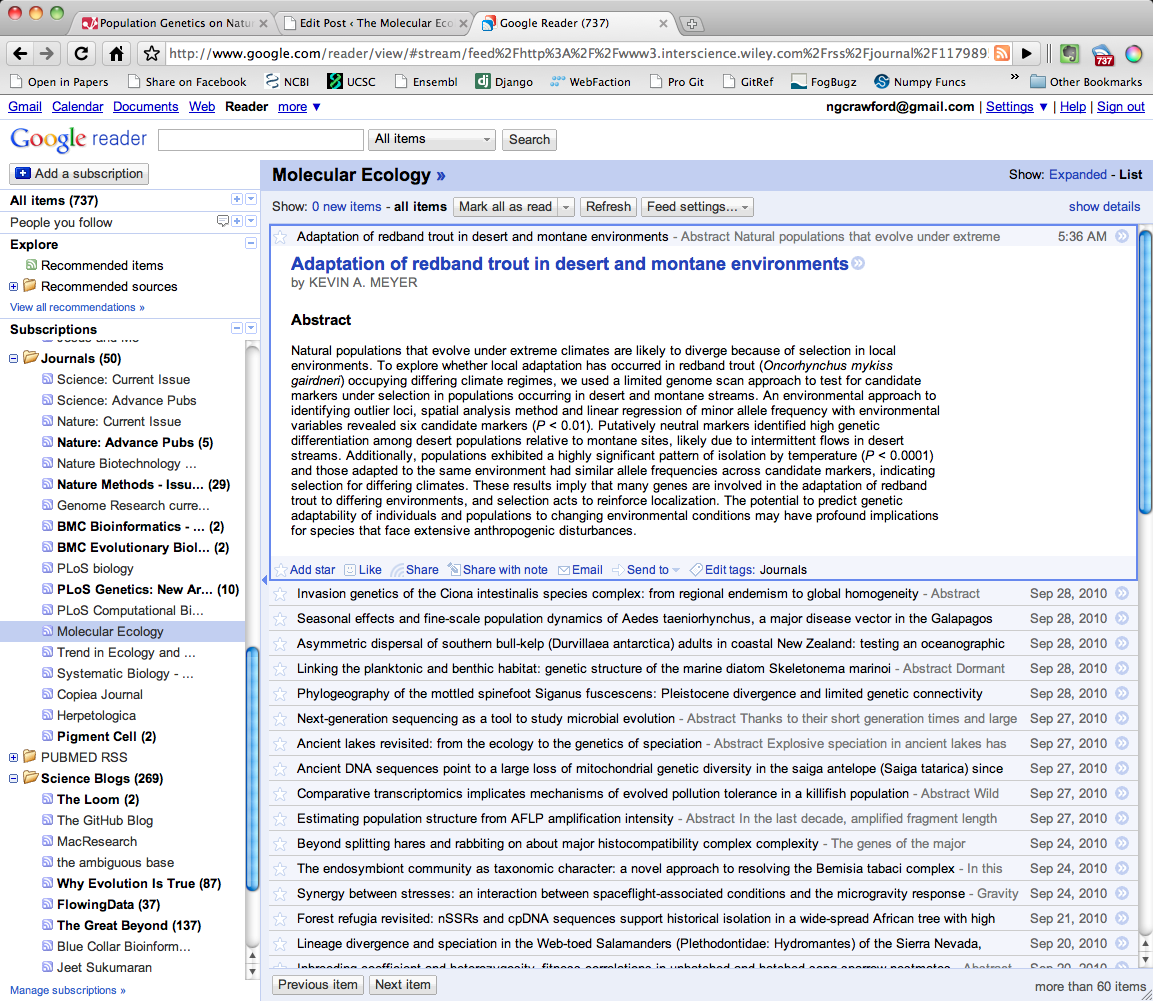Click the show details link
Image resolution: width=1153 pixels, height=1001 pixels.
[x=1104, y=207]
